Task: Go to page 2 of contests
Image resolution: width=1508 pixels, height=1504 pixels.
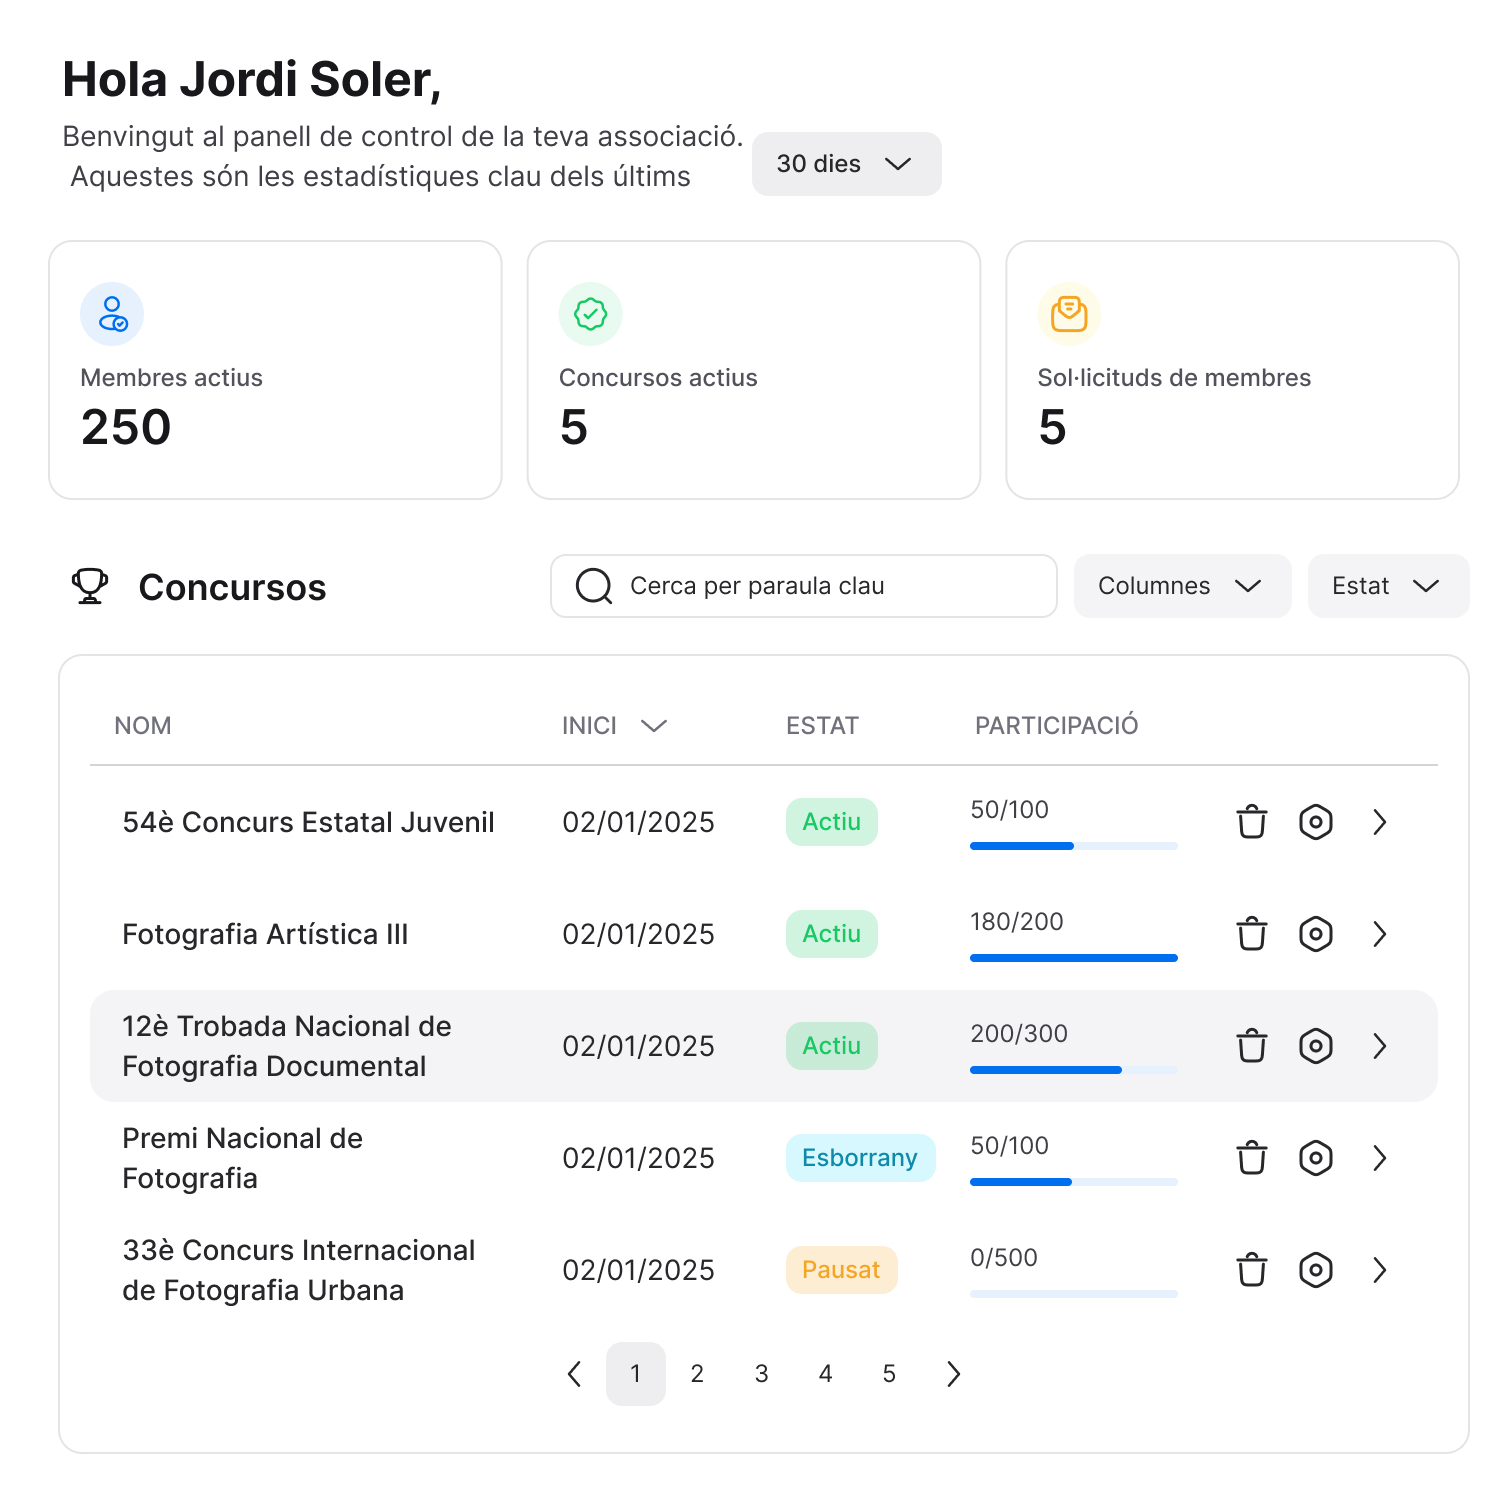Action: [x=697, y=1374]
